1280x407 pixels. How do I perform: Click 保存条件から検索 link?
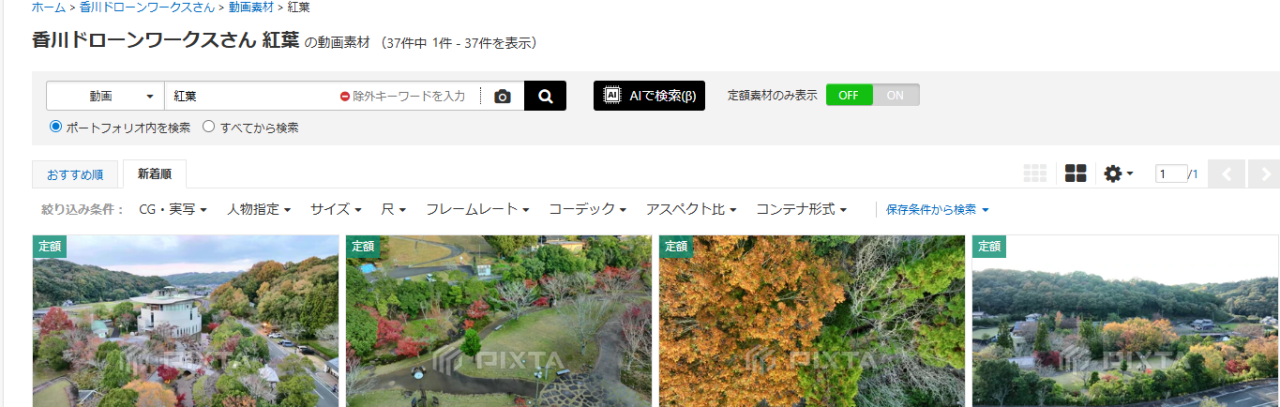(x=937, y=210)
